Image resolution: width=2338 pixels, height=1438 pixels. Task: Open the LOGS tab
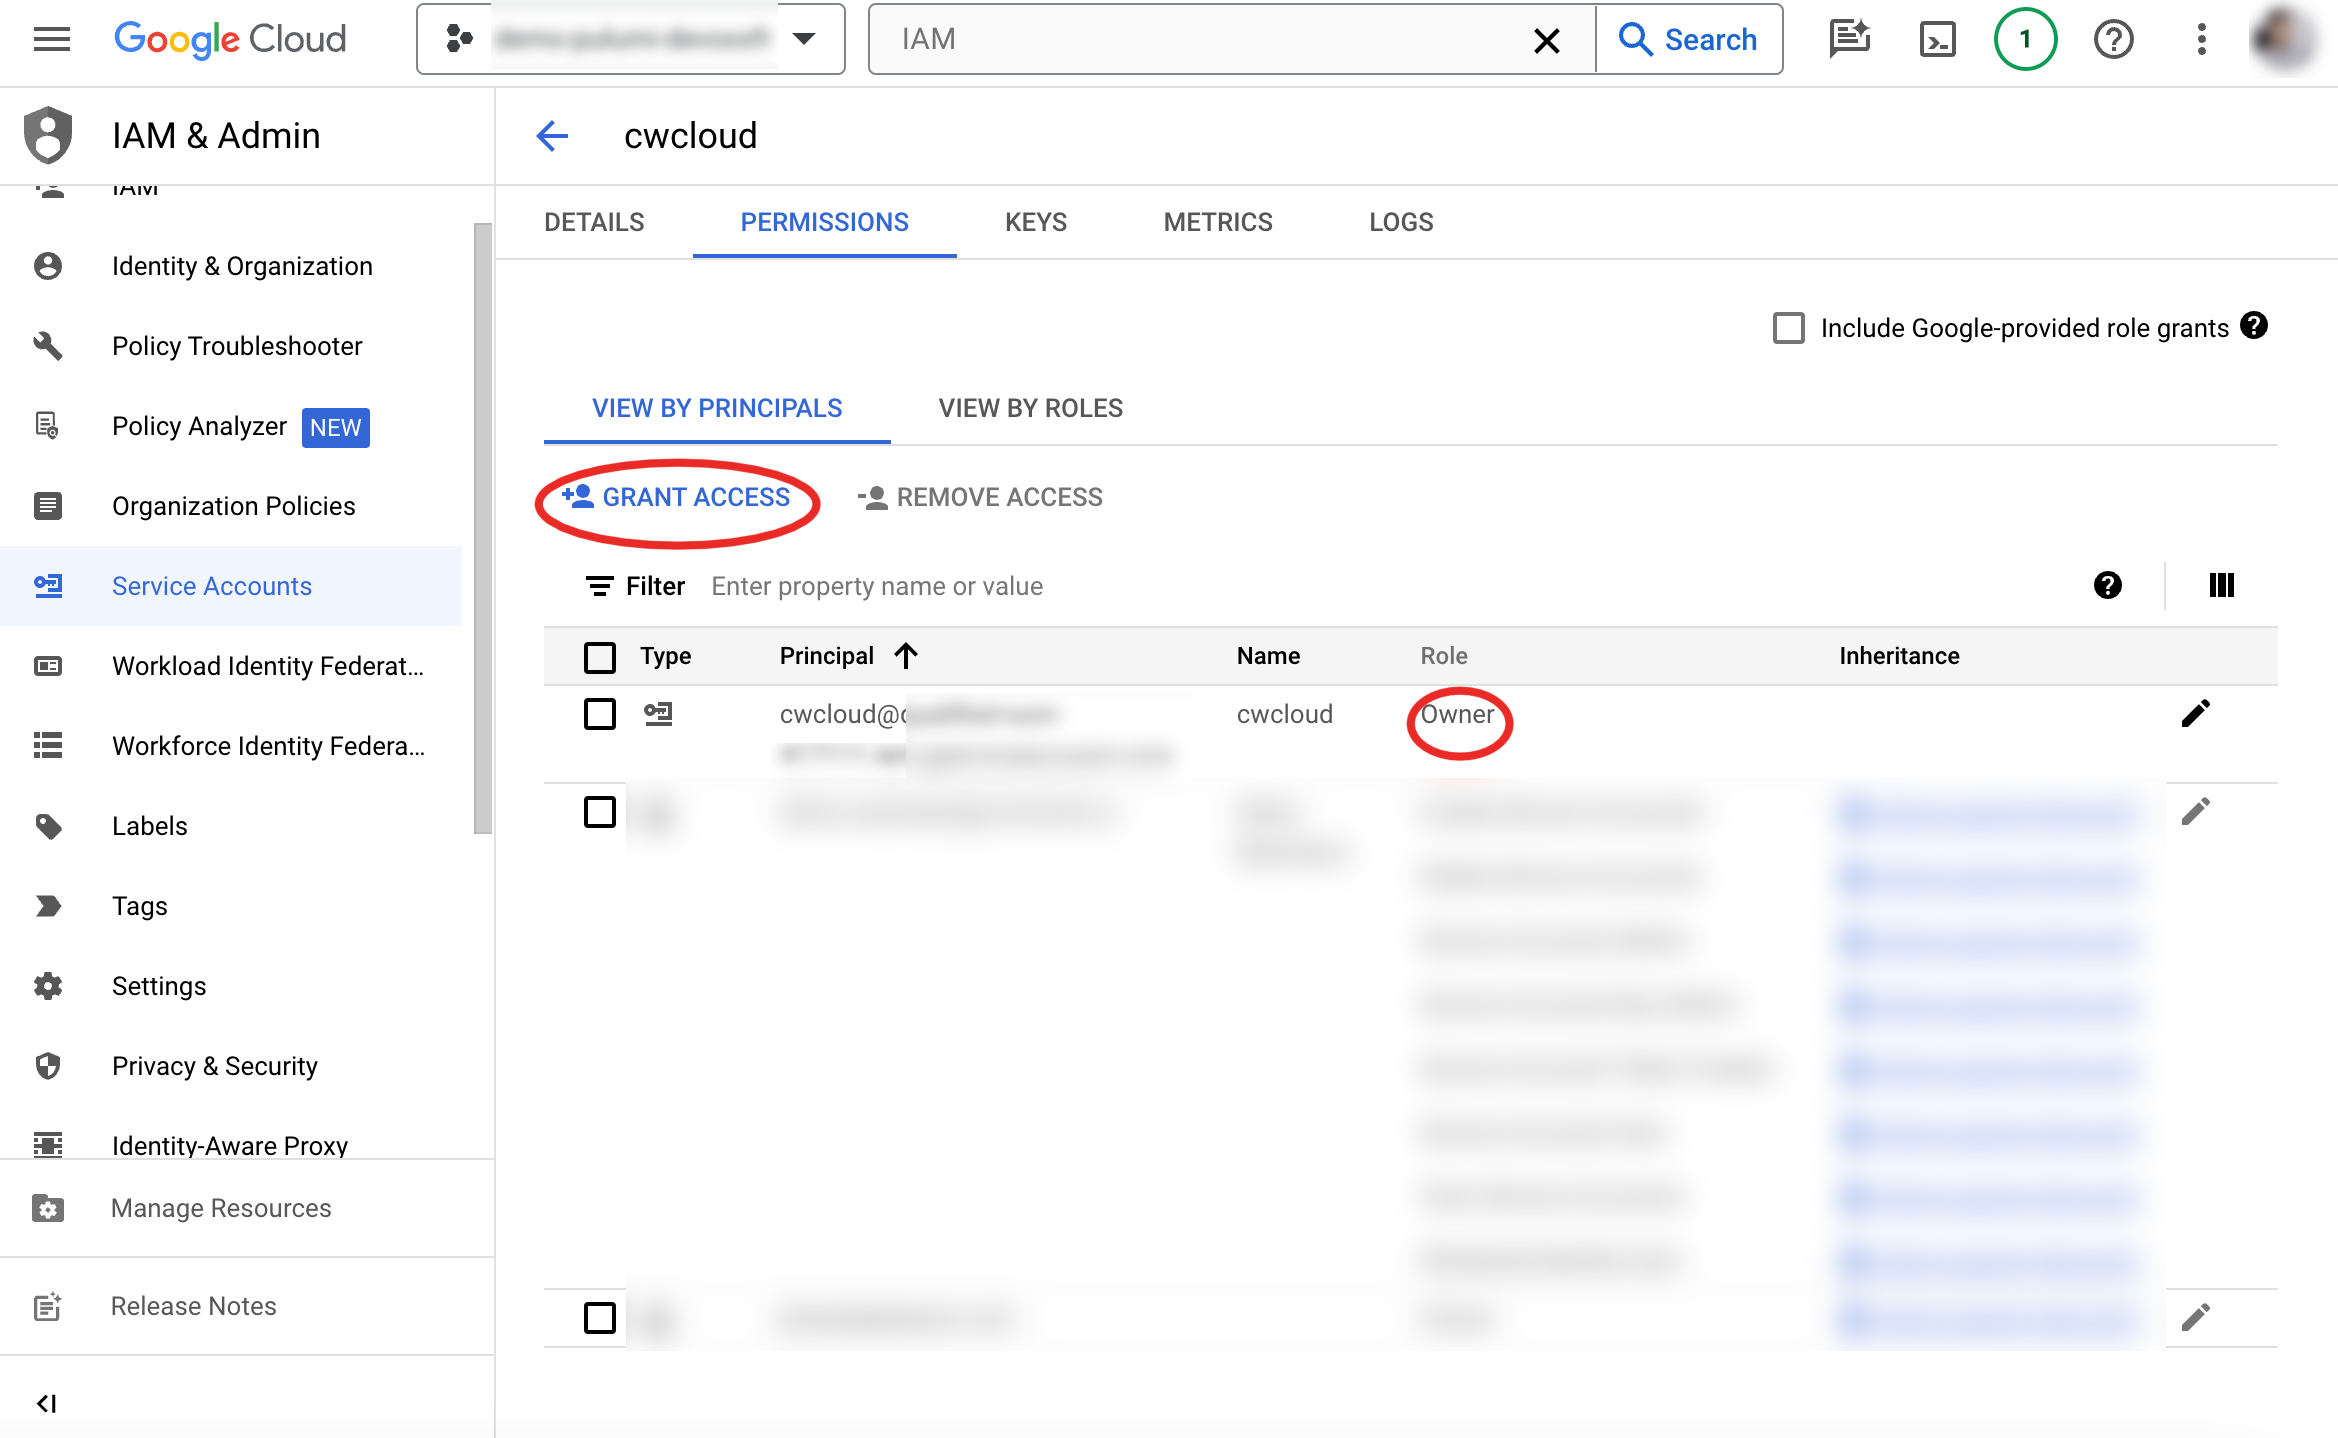point(1401,222)
